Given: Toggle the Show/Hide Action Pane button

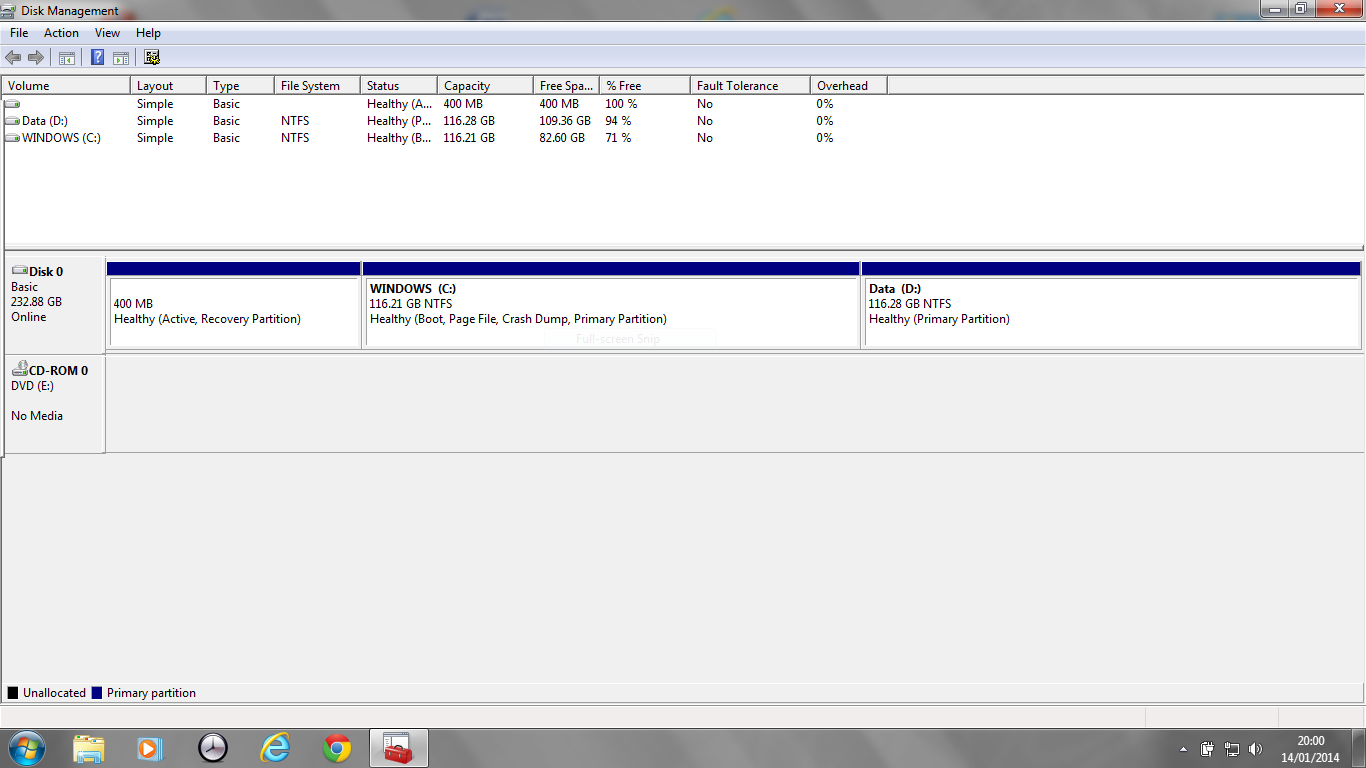Looking at the screenshot, I should click(x=121, y=58).
